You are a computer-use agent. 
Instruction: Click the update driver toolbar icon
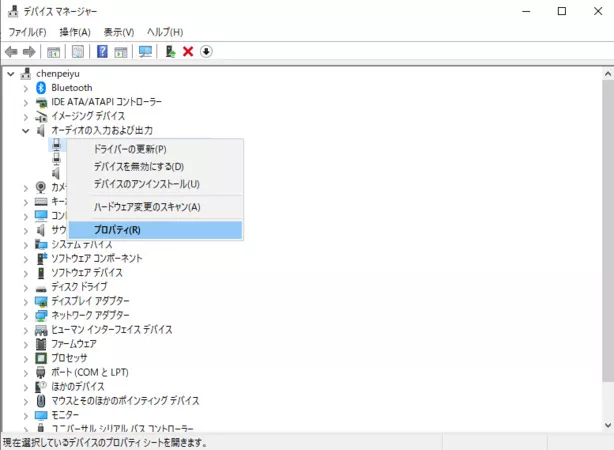[x=170, y=52]
